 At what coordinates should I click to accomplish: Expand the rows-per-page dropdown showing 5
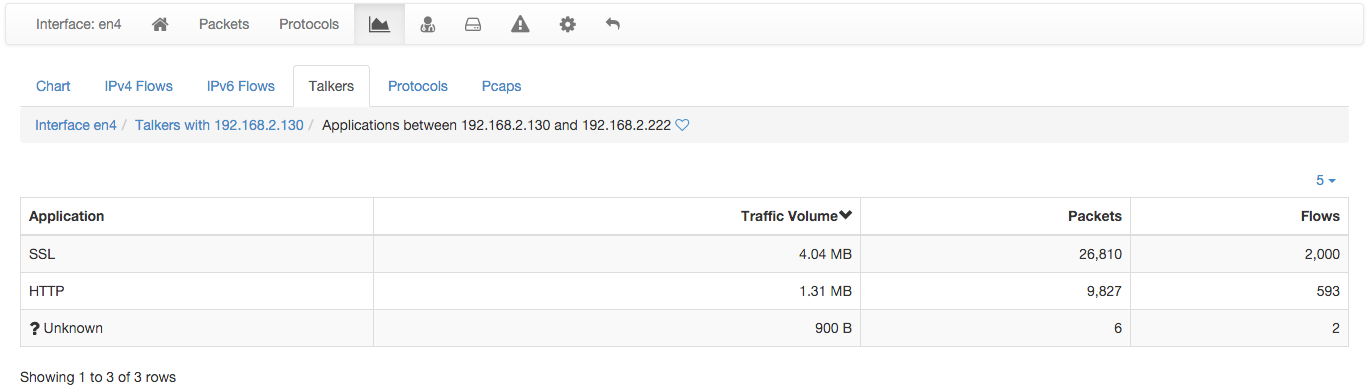point(1326,180)
